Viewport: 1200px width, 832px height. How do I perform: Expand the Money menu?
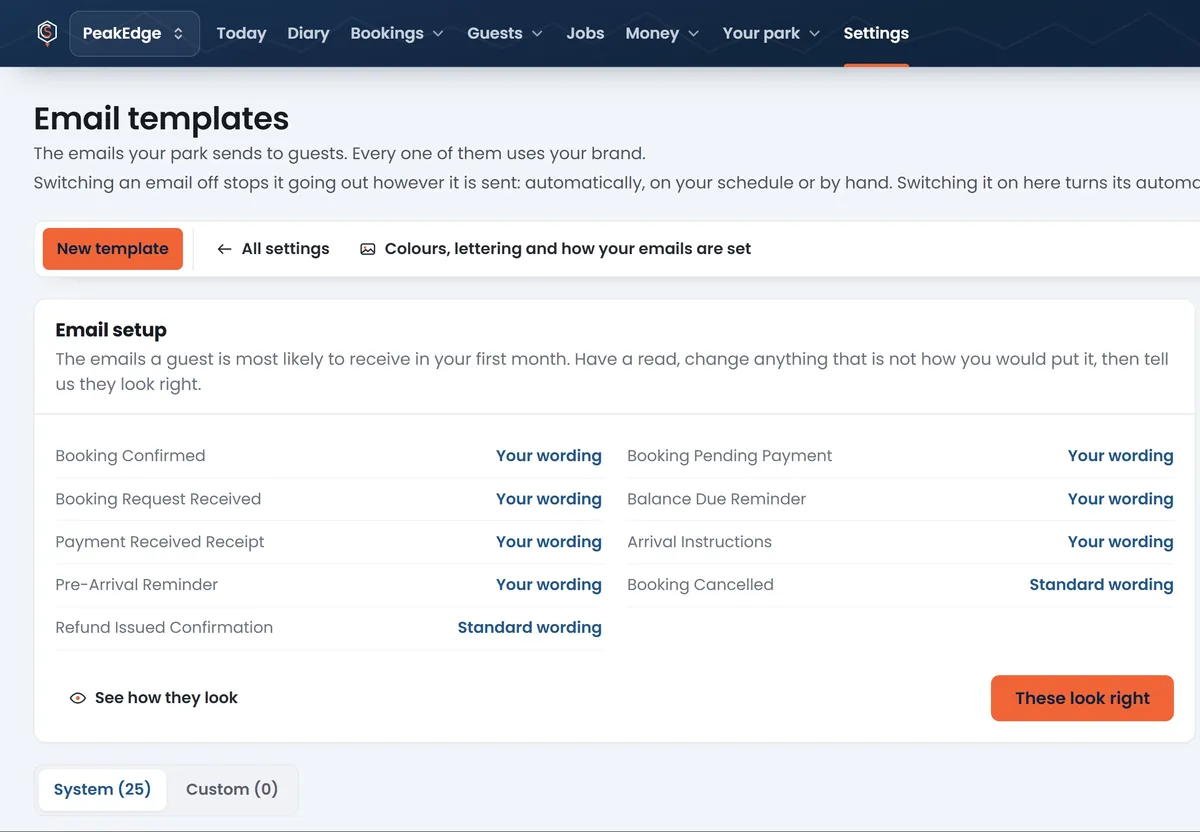(662, 33)
